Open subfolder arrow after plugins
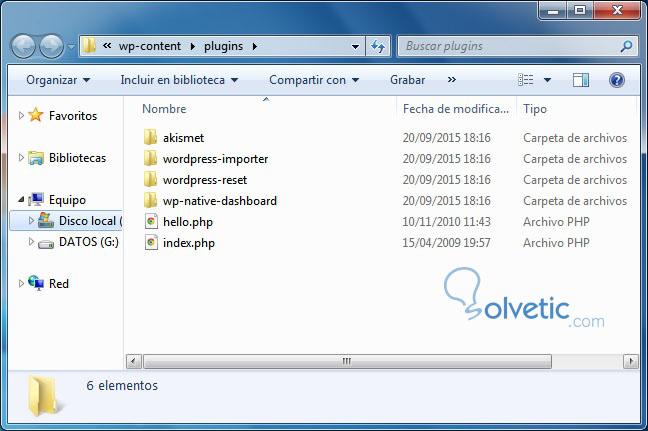648x431 pixels. click(255, 46)
